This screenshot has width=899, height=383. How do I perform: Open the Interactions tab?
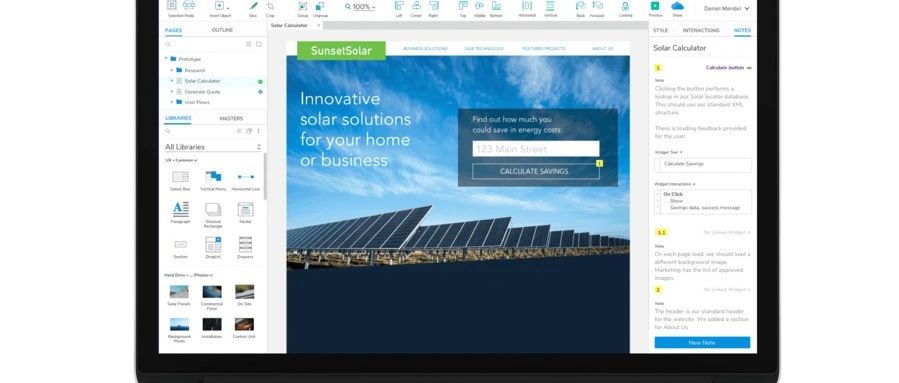[701, 30]
